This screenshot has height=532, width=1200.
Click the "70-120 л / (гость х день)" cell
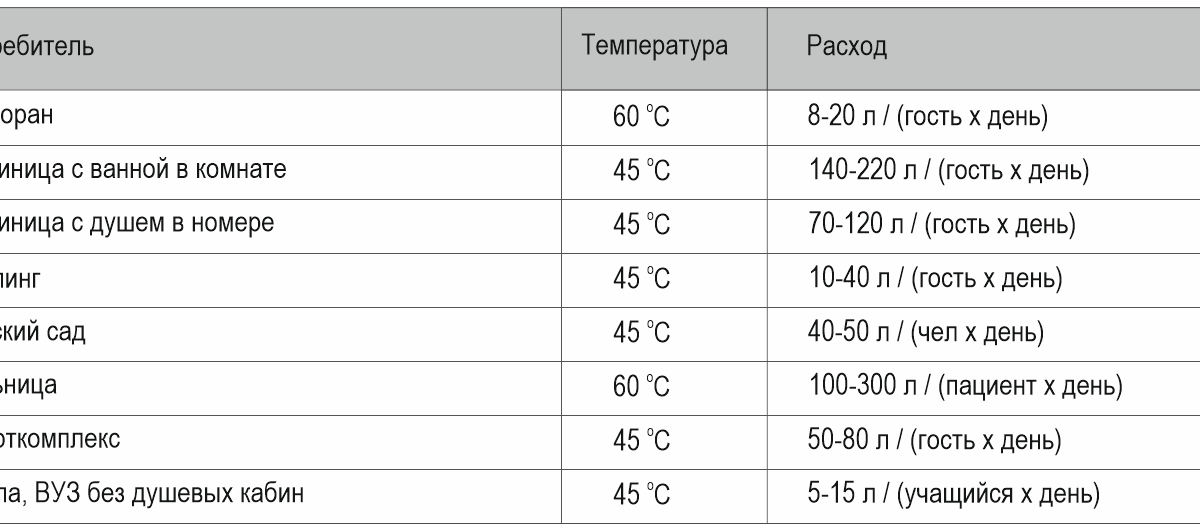(942, 225)
